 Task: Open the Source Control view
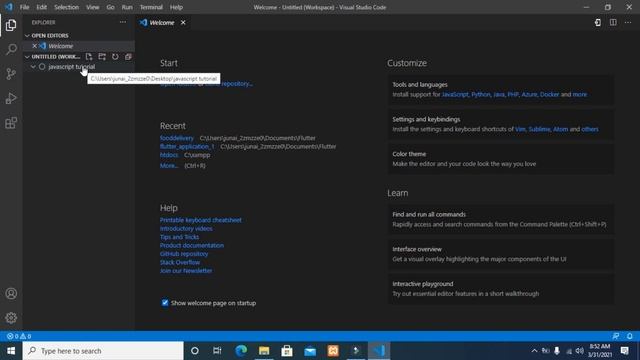click(x=11, y=74)
